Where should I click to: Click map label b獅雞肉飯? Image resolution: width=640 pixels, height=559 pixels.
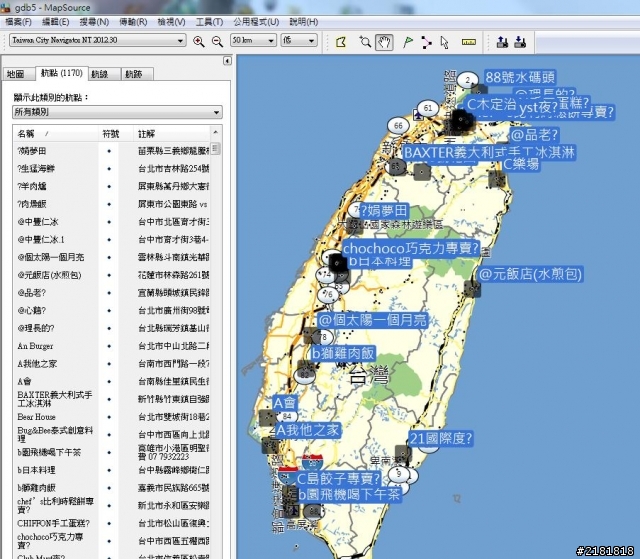tap(343, 353)
